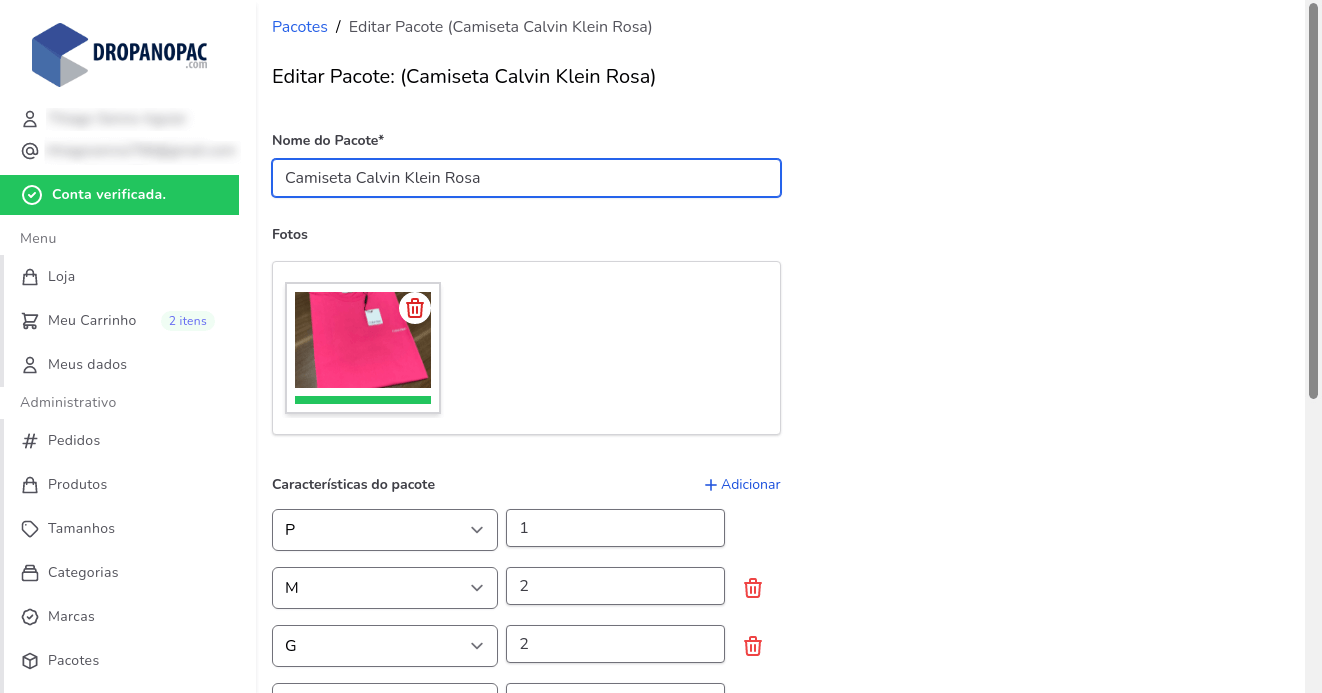The height and width of the screenshot is (693, 1322).
Task: Click the Pacotes box icon in sidebar
Action: [x=30, y=661]
